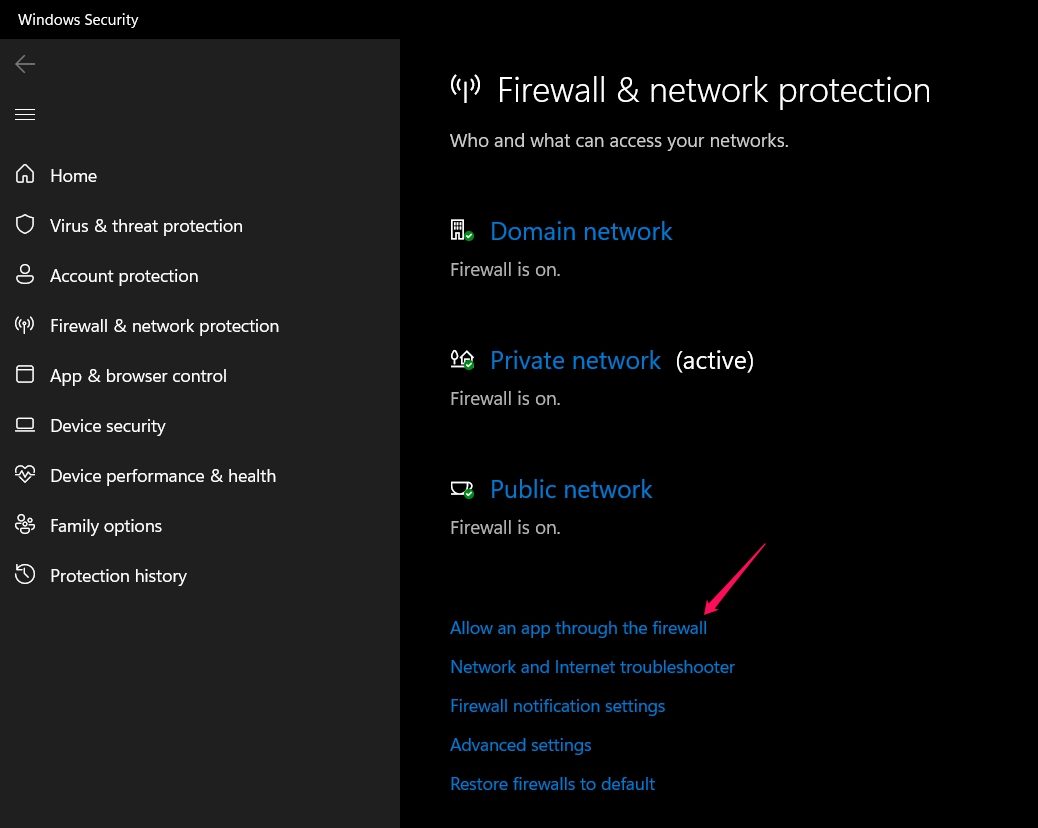
Task: Open Firewall notification settings
Action: [x=557, y=706]
